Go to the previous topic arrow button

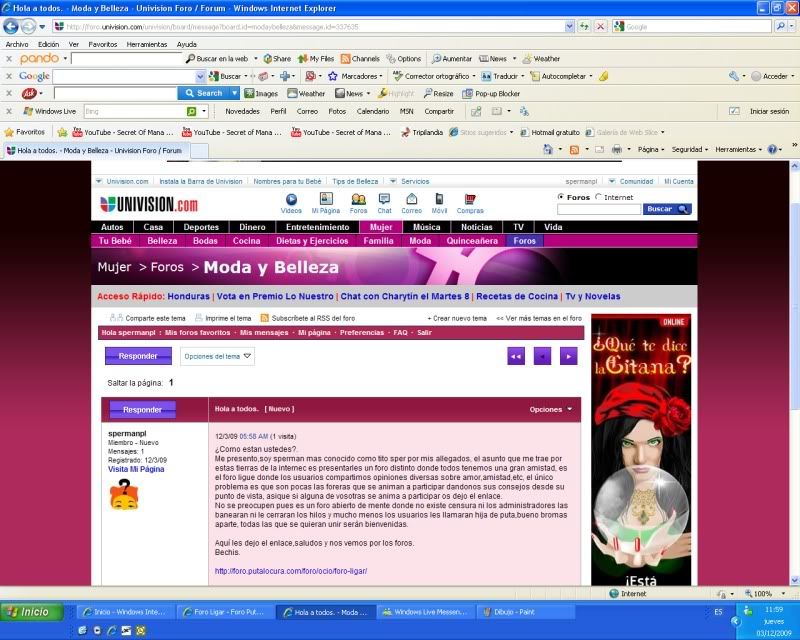click(542, 356)
